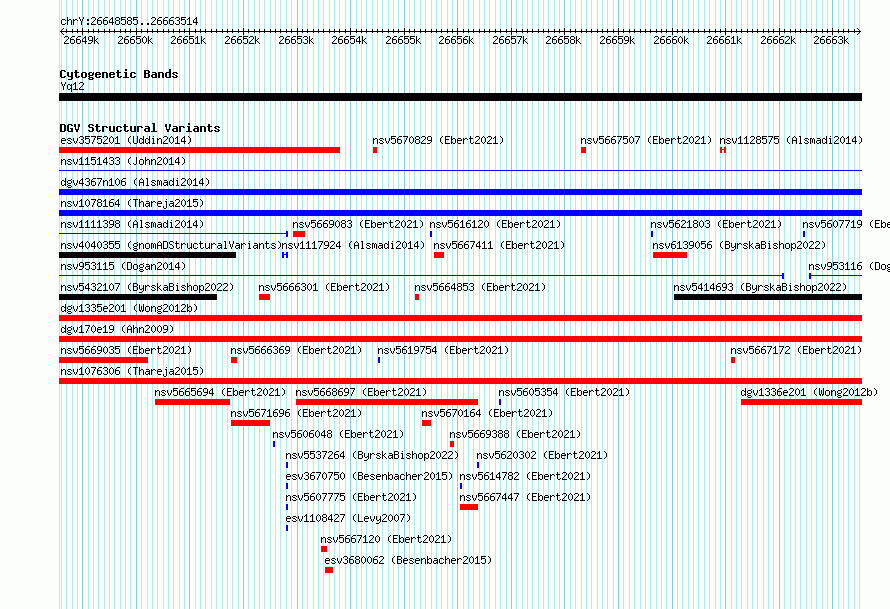Click the red bar under nsv5669035
This screenshot has height=609, width=890.
pos(103,360)
